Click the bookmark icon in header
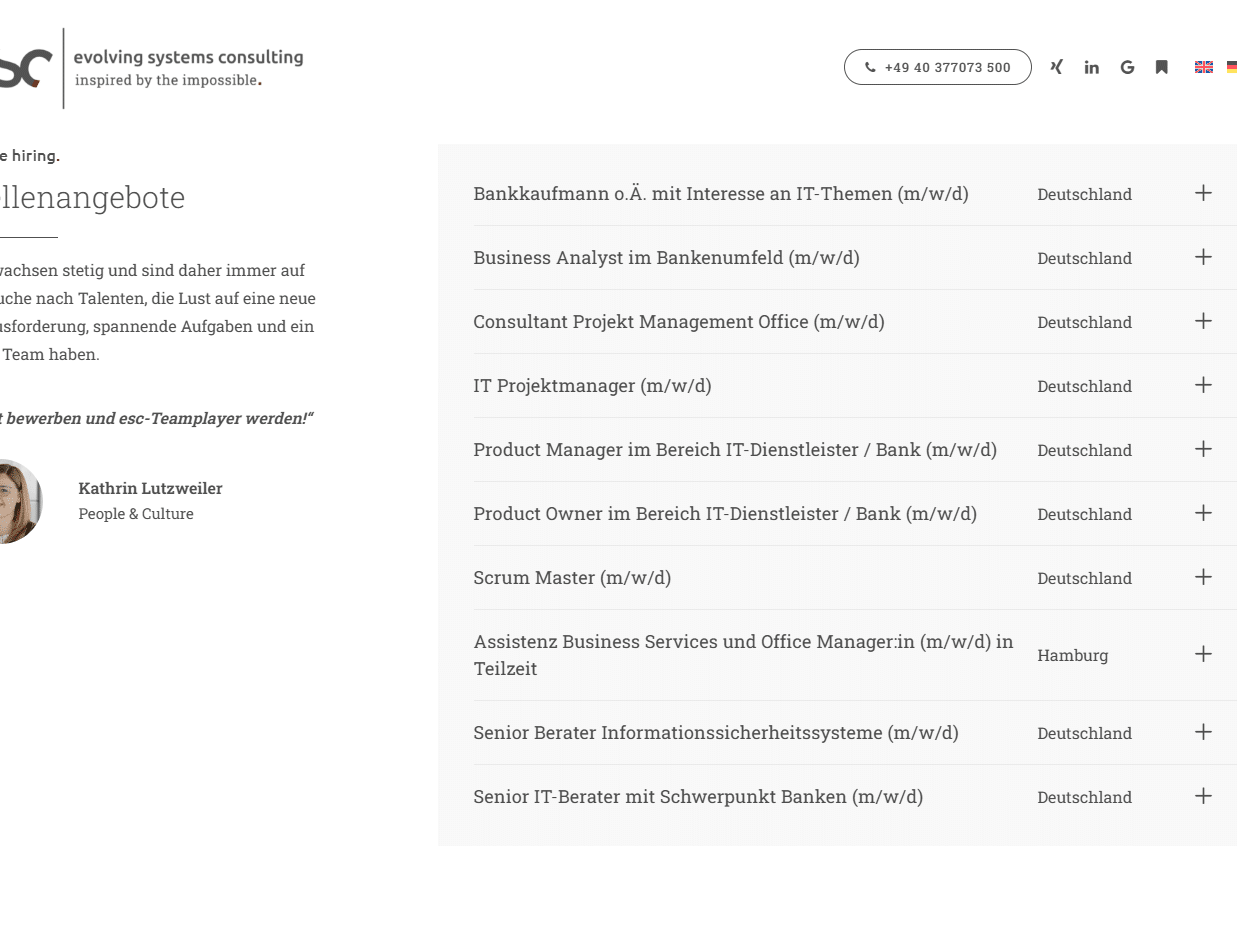This screenshot has height=928, width=1237. pos(1161,67)
